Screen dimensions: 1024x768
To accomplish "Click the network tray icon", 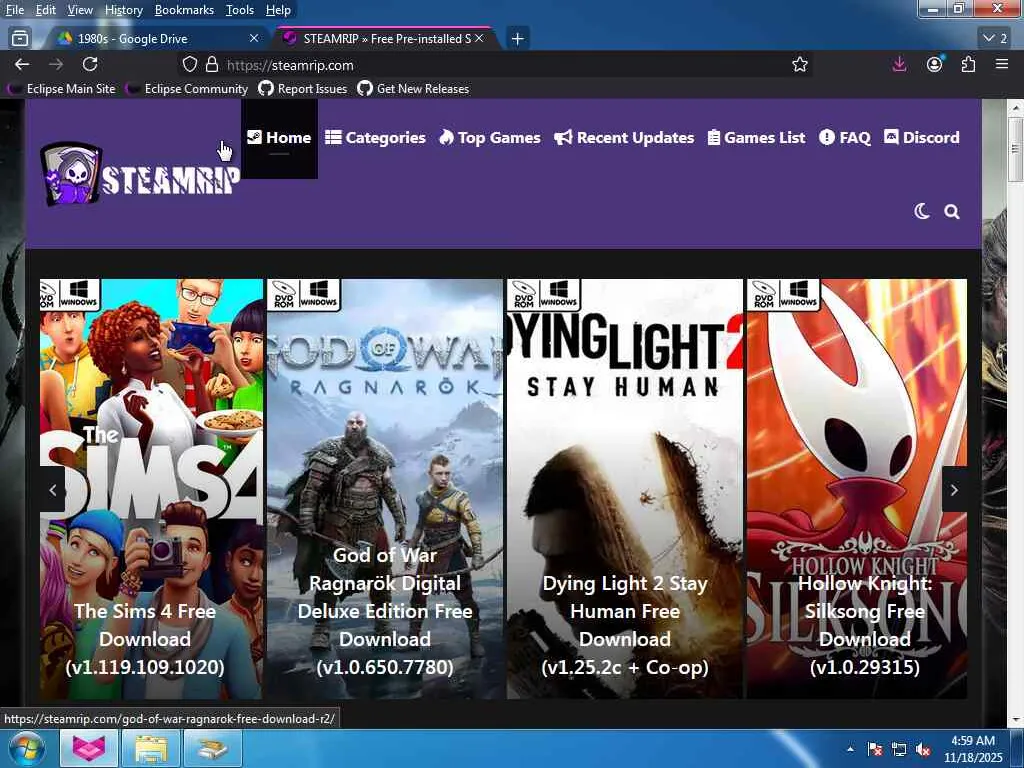I will [x=899, y=749].
